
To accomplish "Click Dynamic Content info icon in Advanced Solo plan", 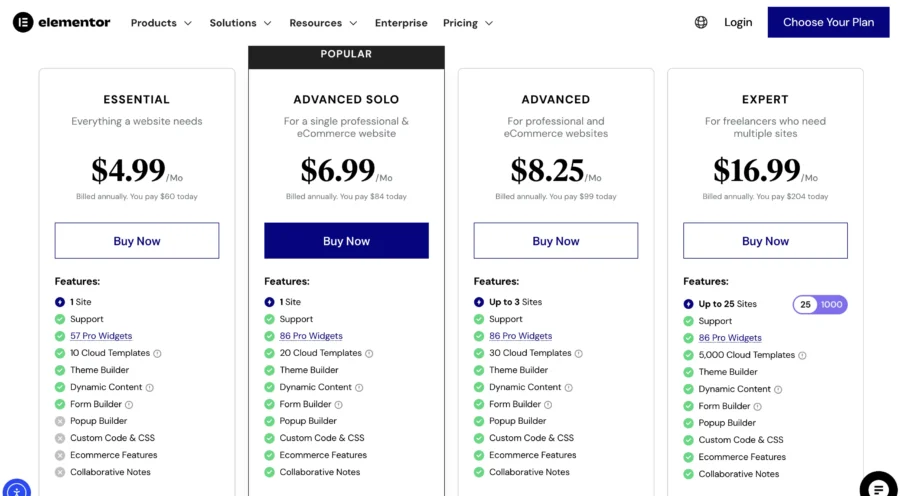I will (359, 388).
